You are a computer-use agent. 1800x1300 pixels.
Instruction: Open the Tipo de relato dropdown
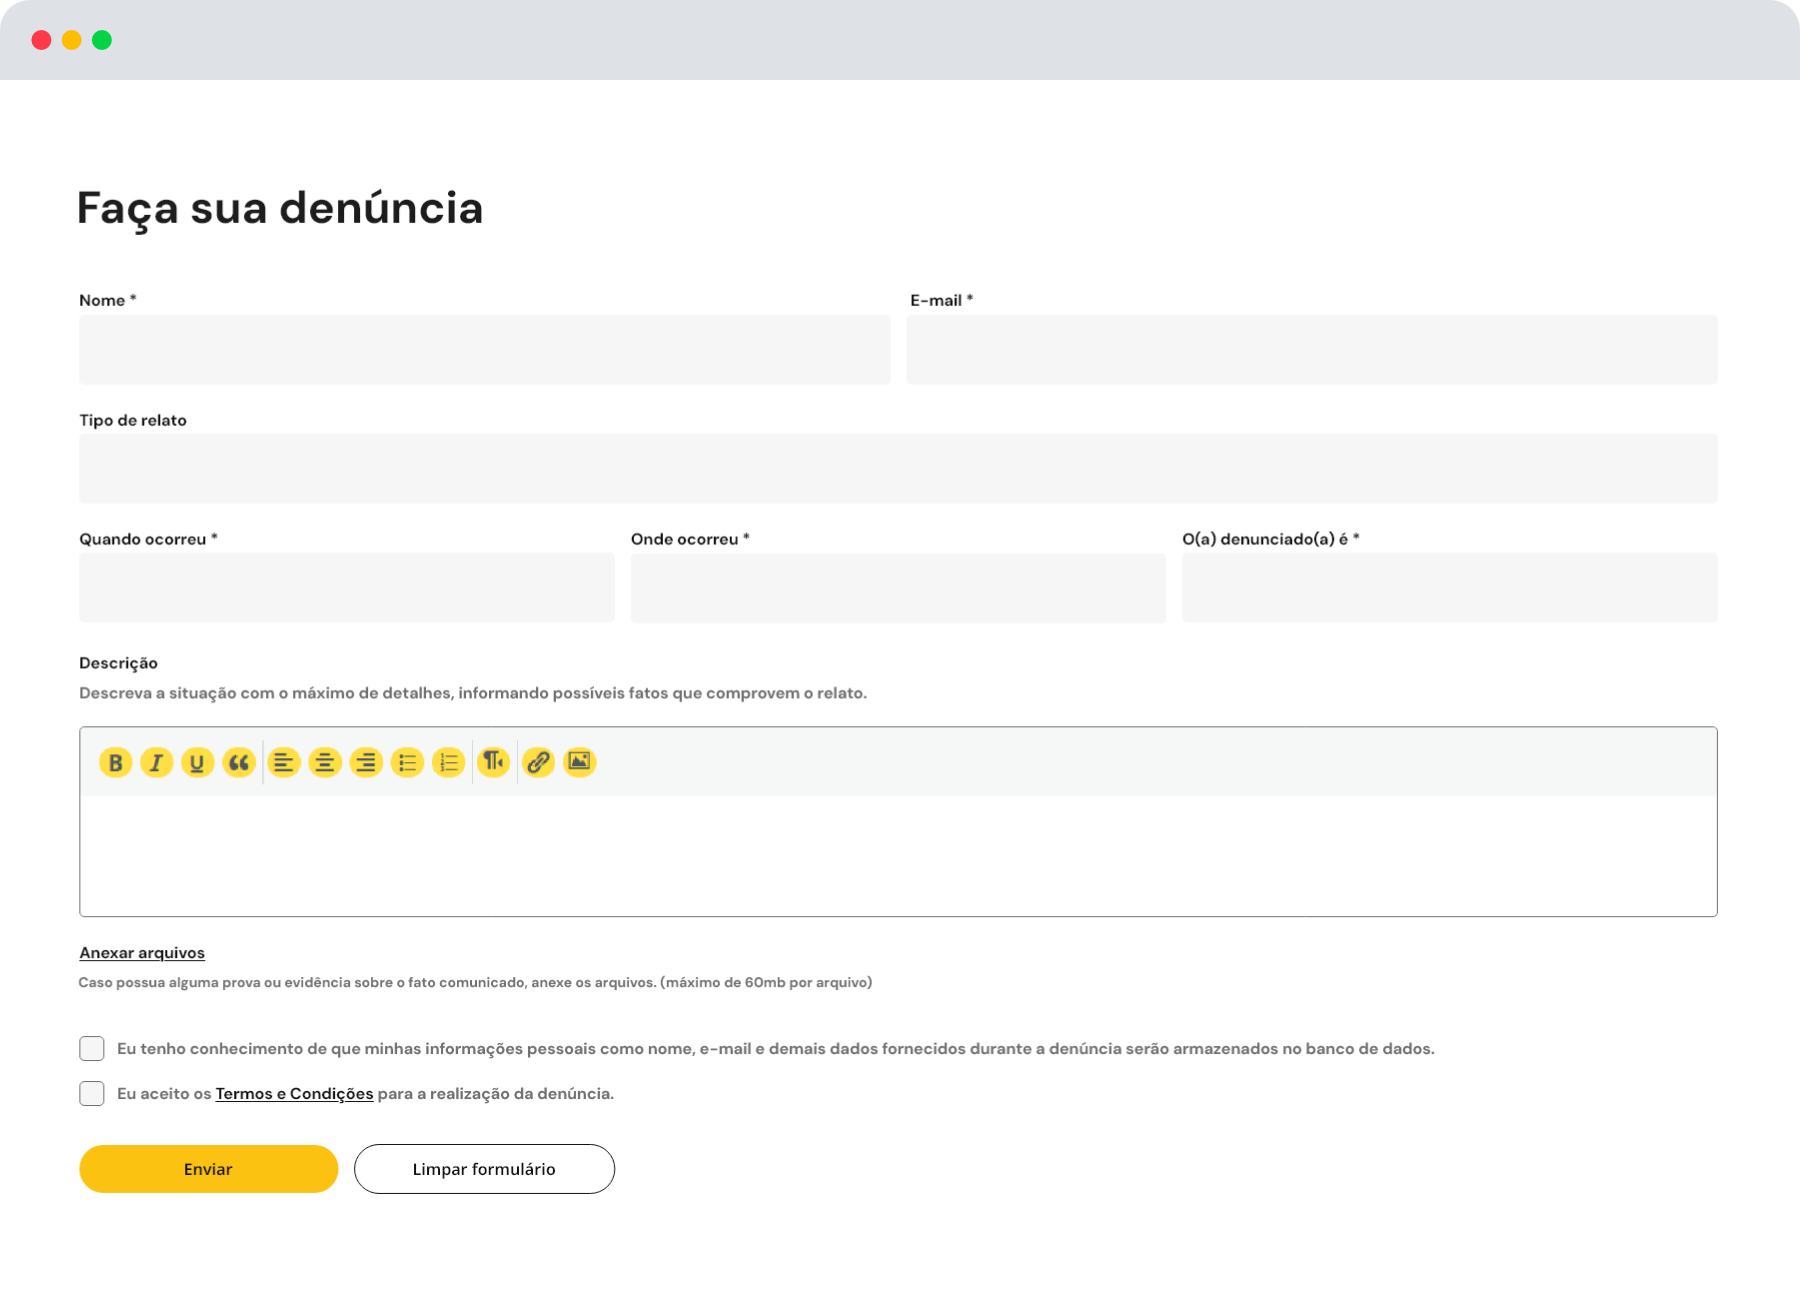pyautogui.click(x=898, y=468)
